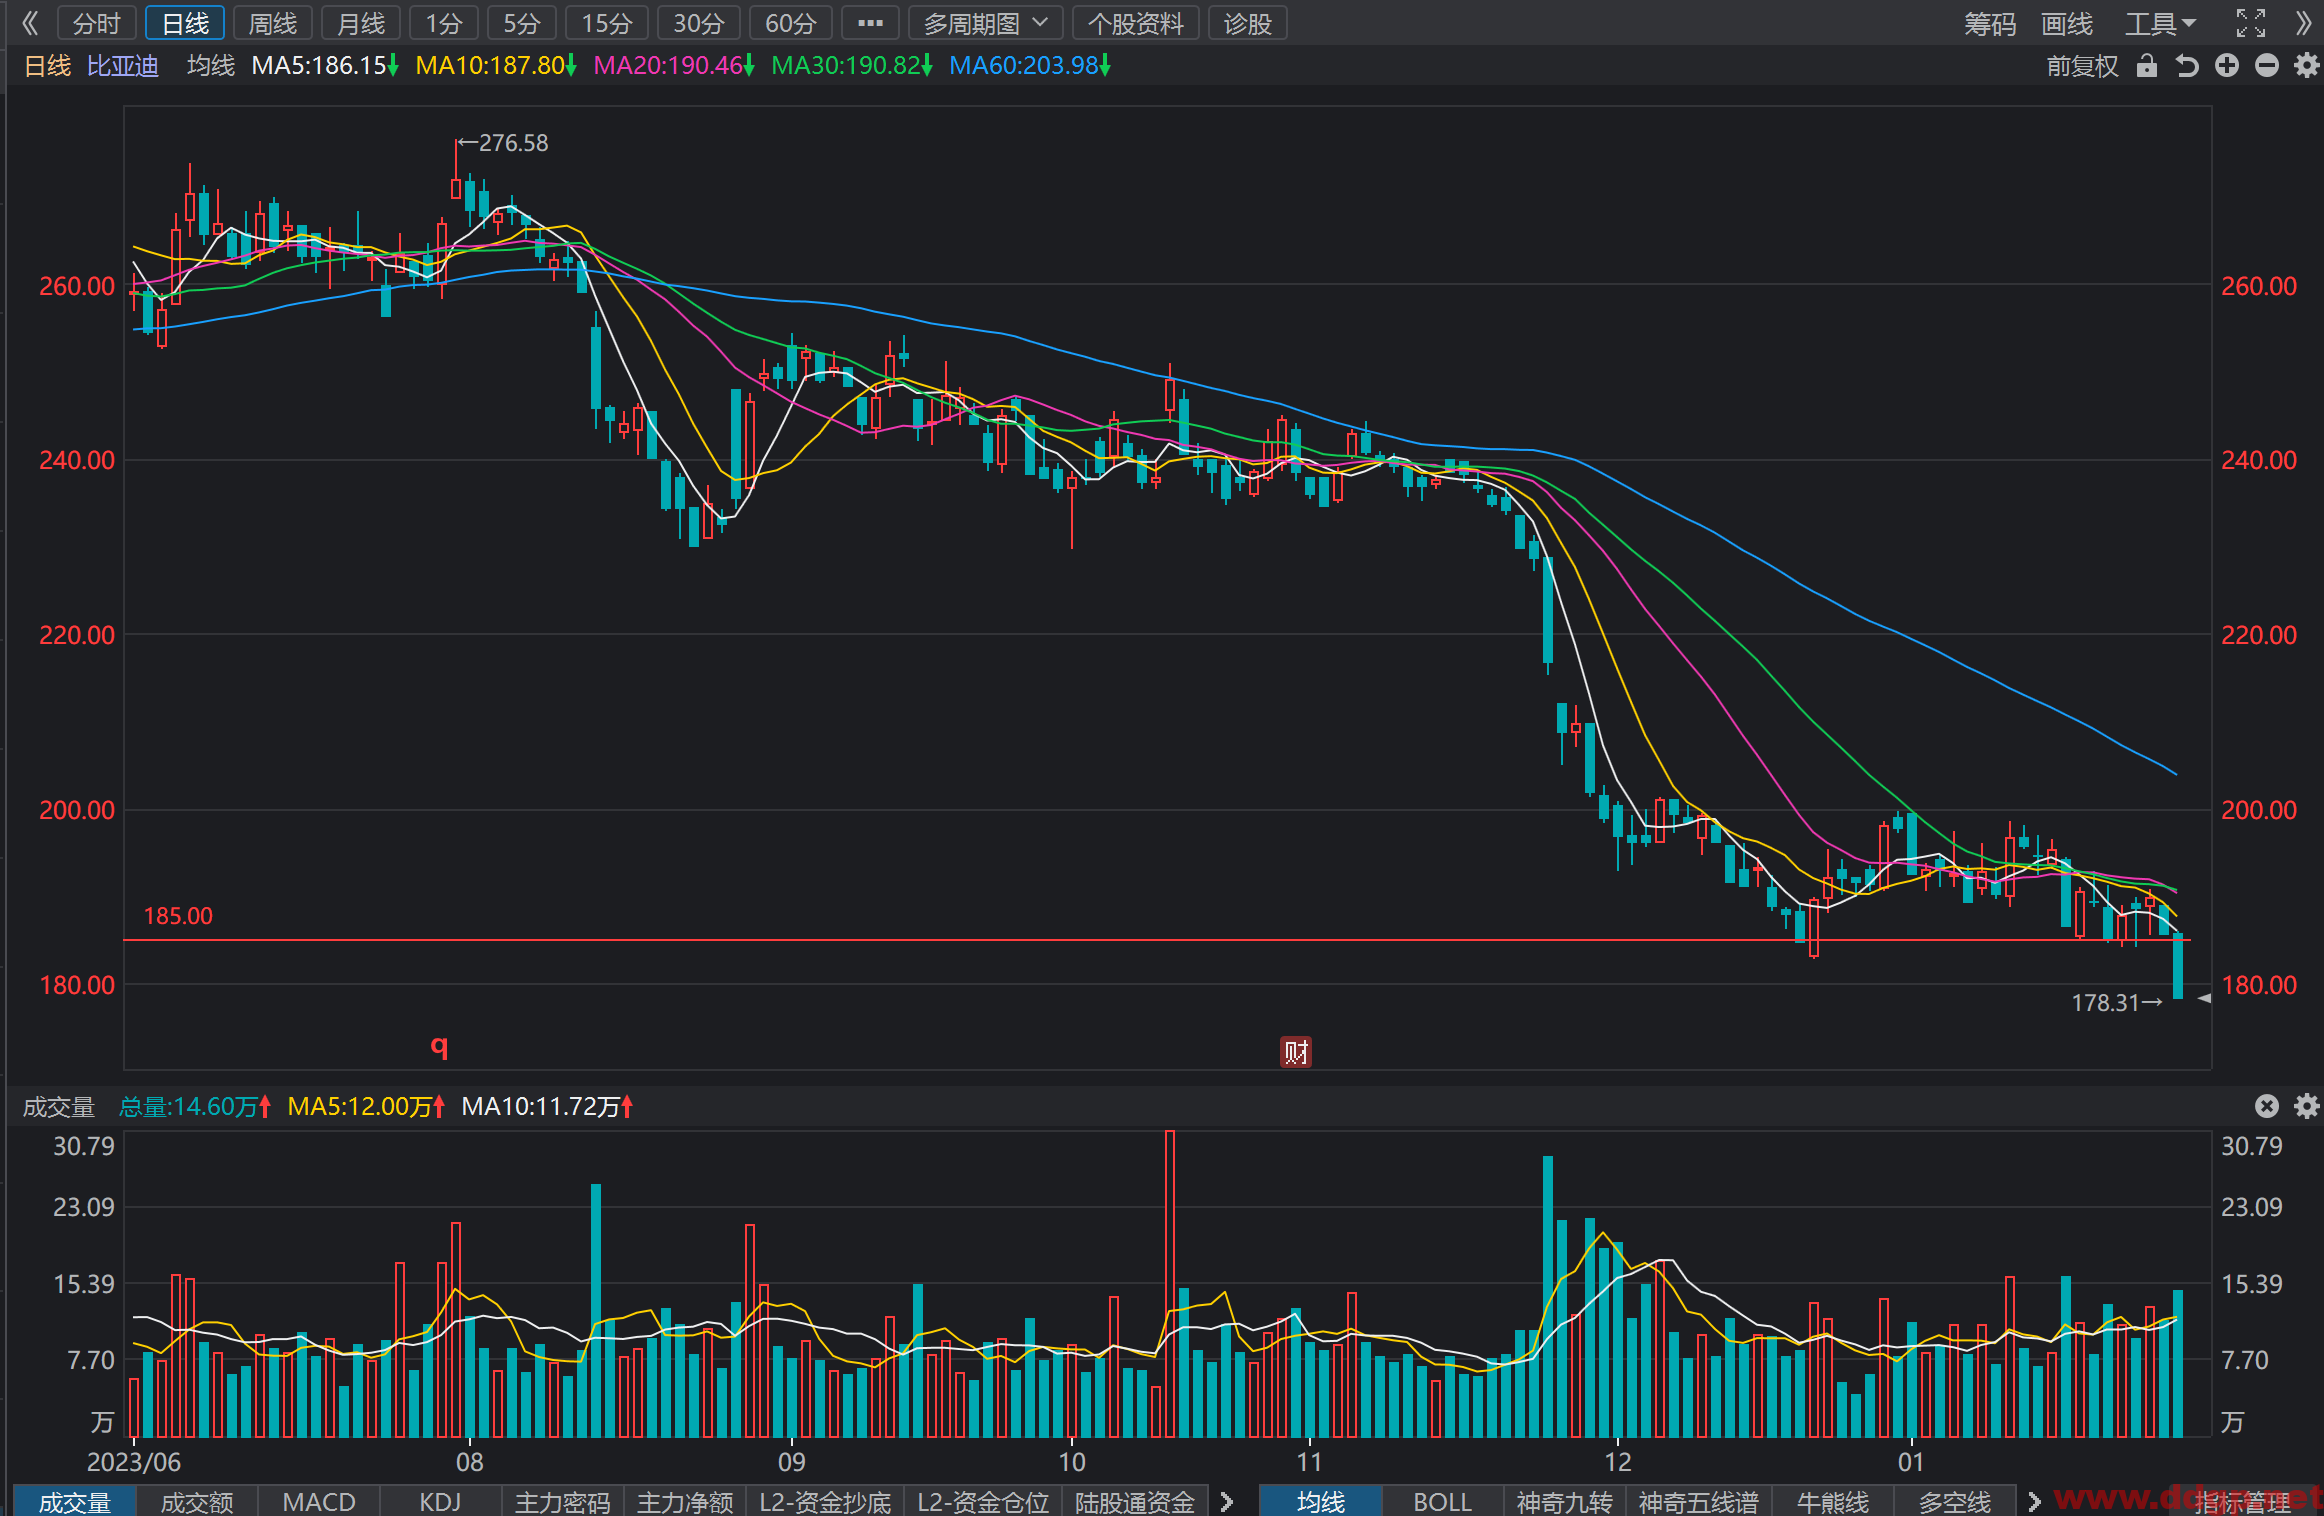Close the 成交量 volume panel
The image size is (2324, 1516).
pos(2267,1105)
